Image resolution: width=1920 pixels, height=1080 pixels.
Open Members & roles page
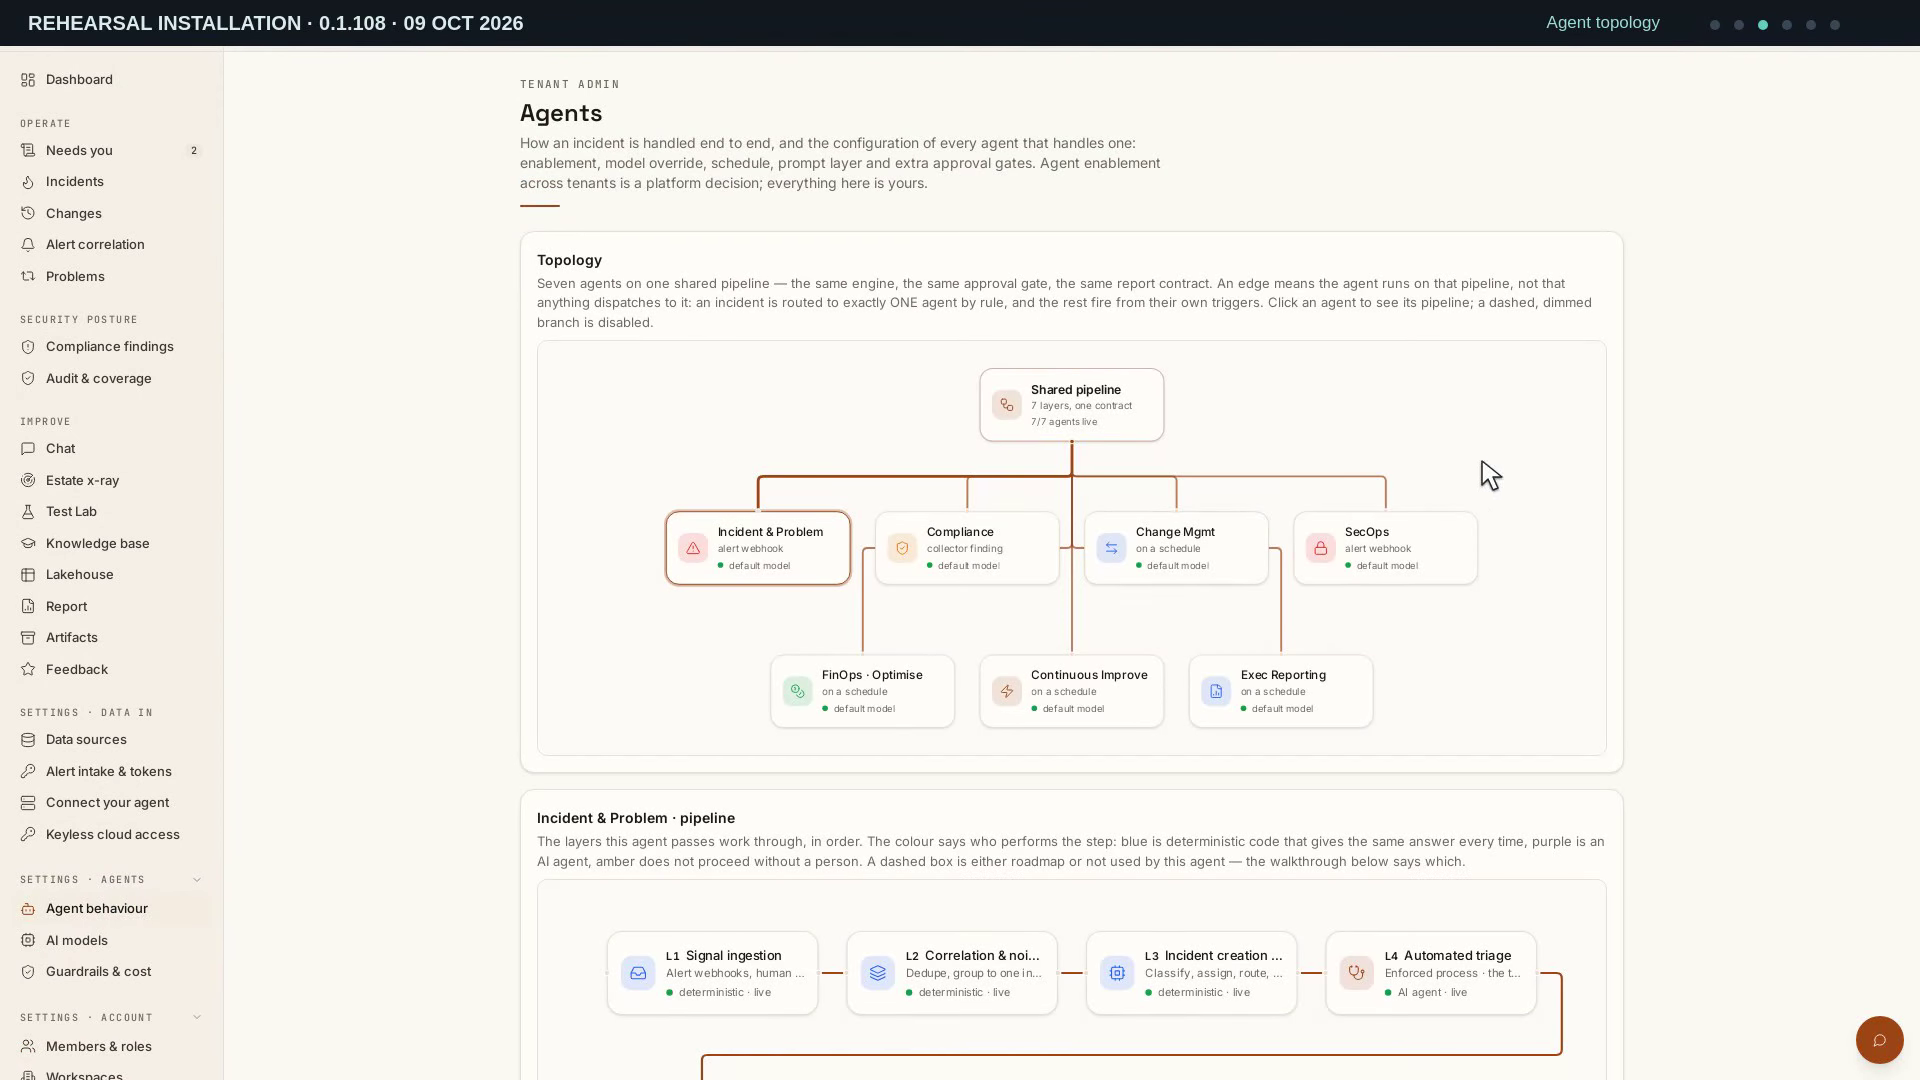pos(111,1047)
